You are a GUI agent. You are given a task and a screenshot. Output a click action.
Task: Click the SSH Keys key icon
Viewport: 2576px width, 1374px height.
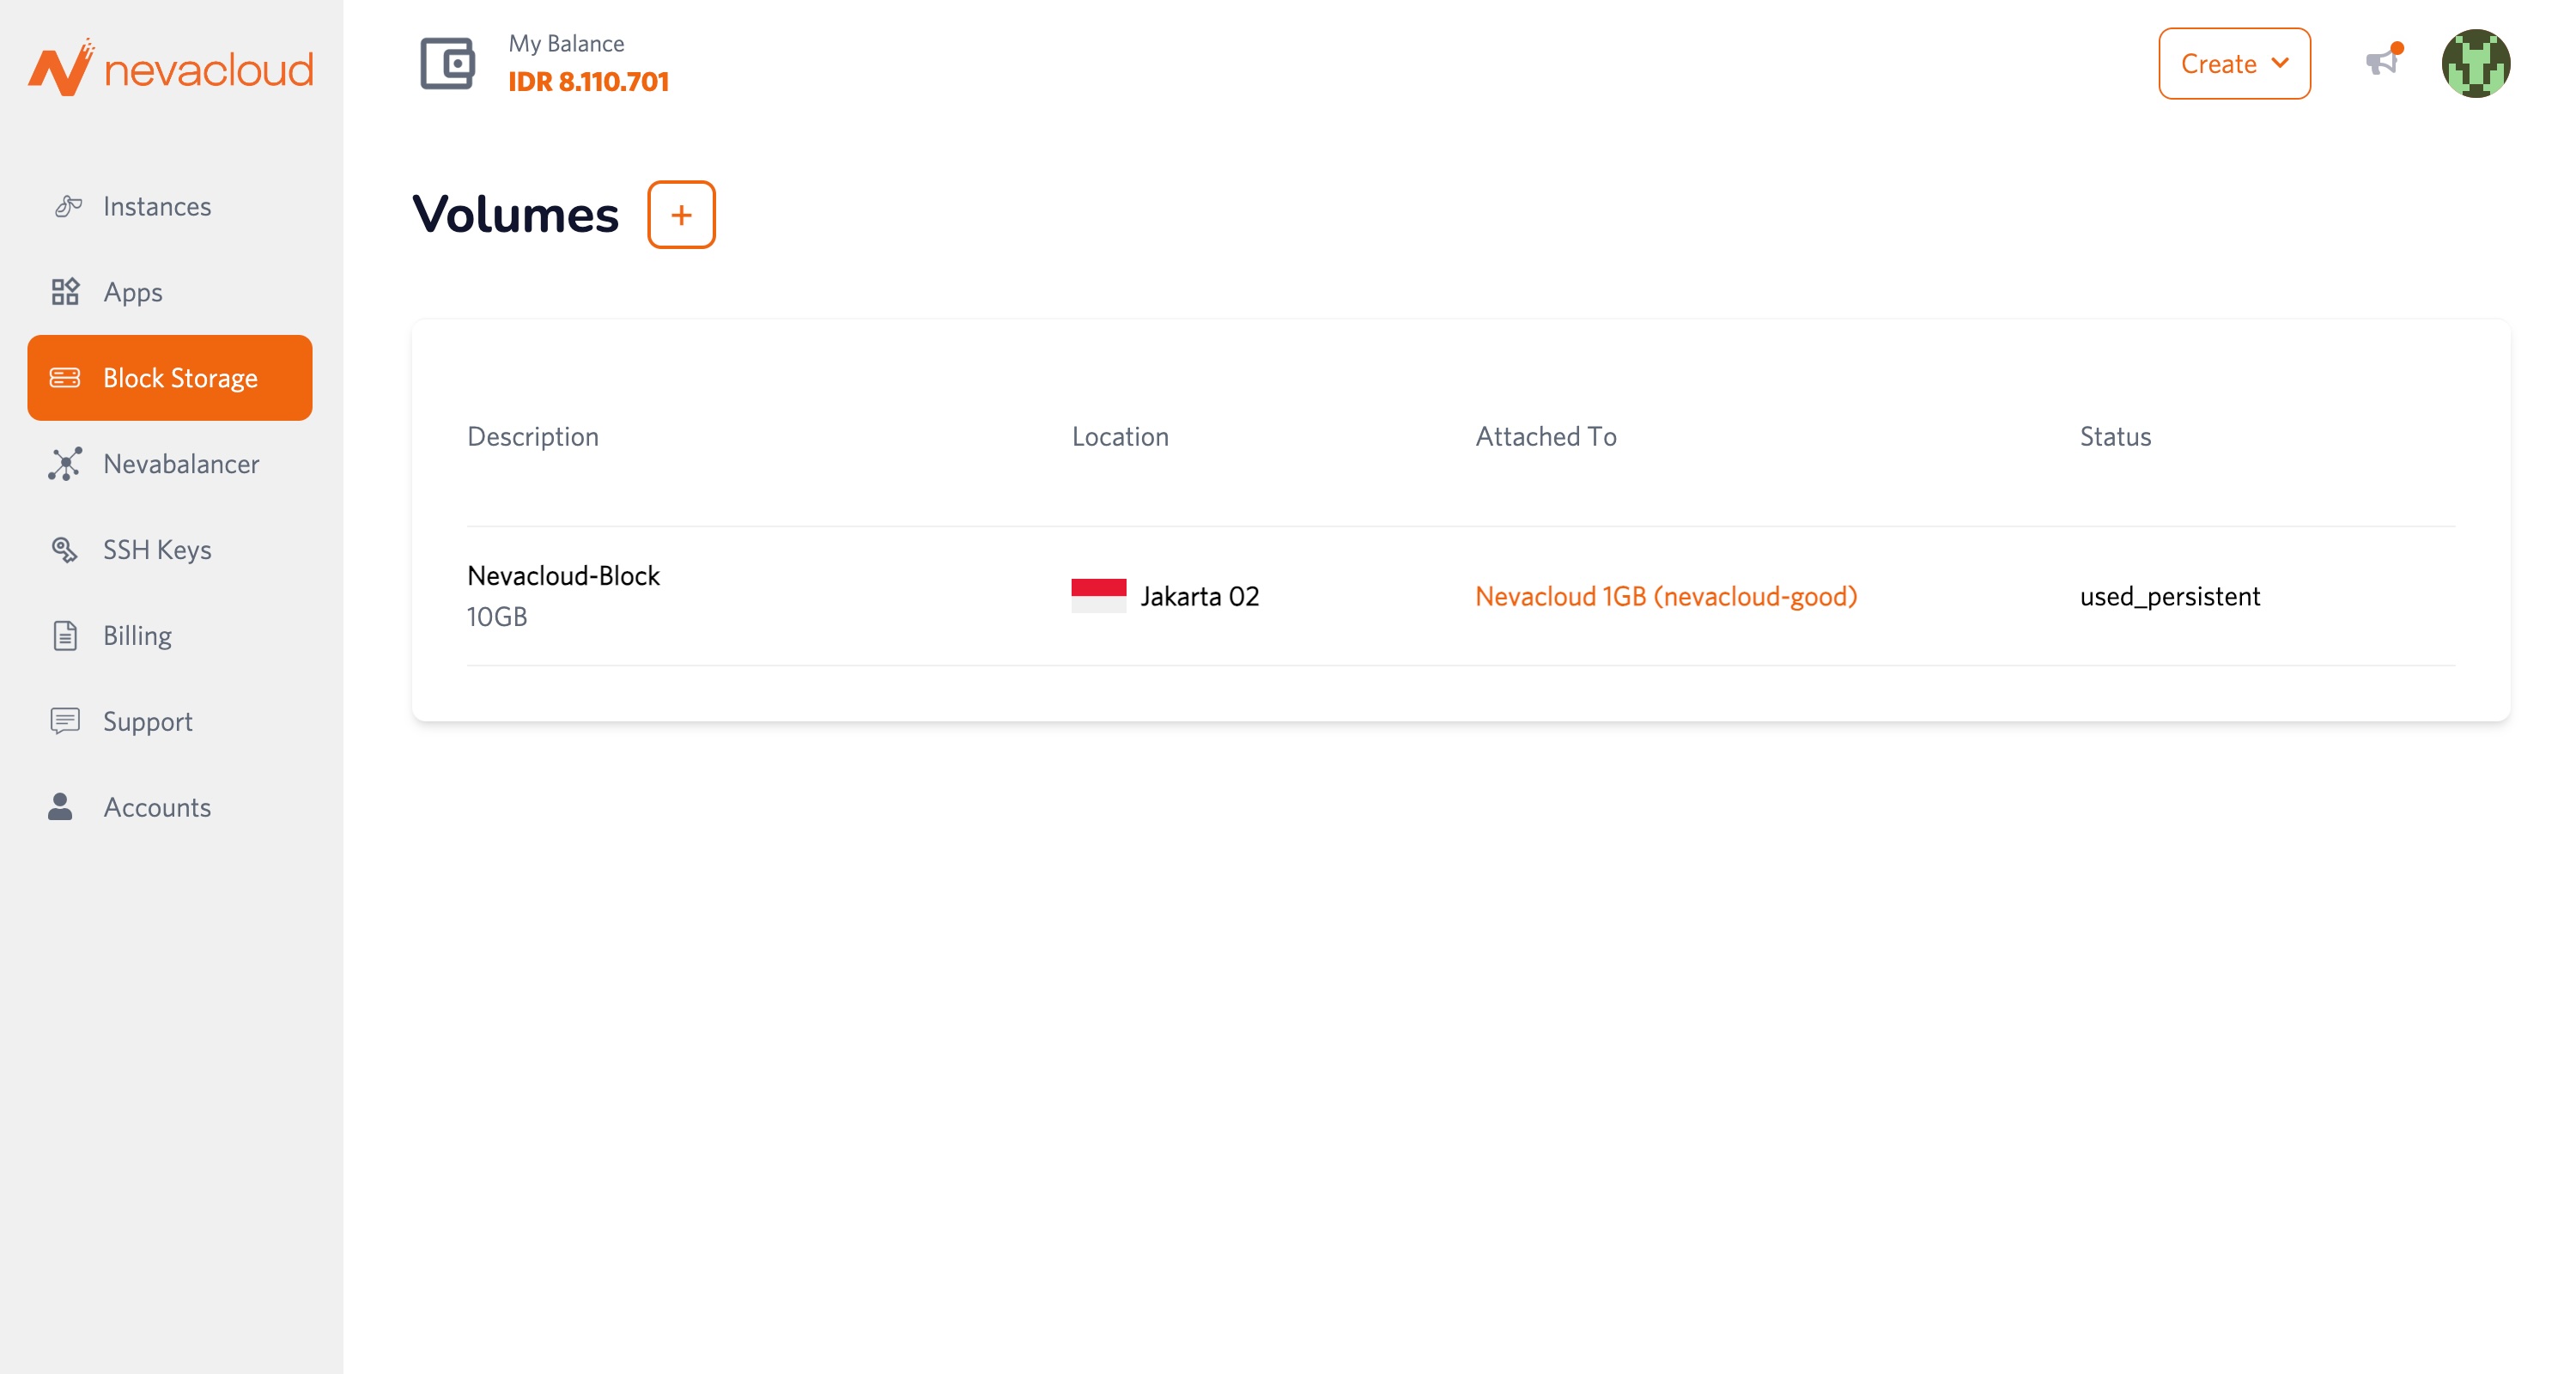(x=65, y=550)
